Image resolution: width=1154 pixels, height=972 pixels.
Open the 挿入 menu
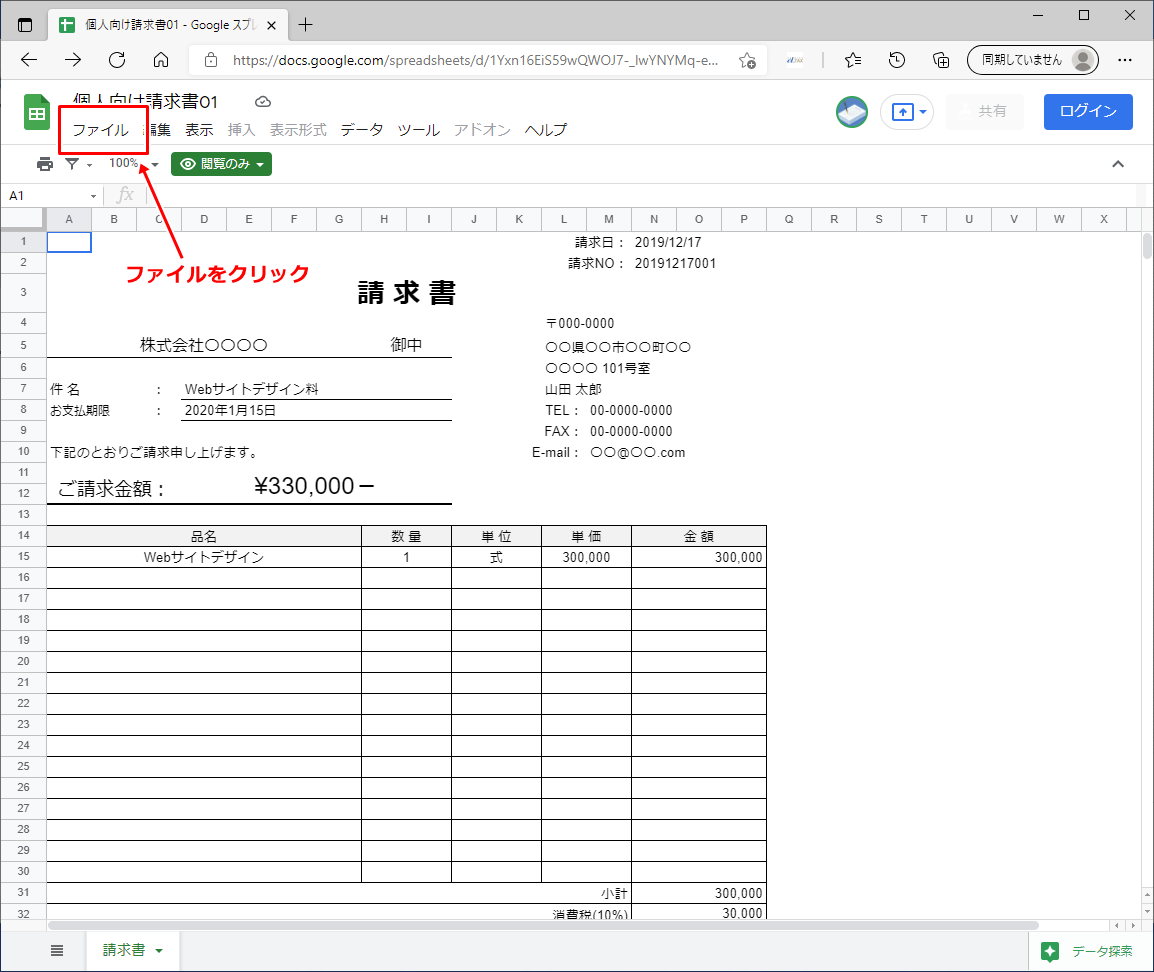coord(240,130)
